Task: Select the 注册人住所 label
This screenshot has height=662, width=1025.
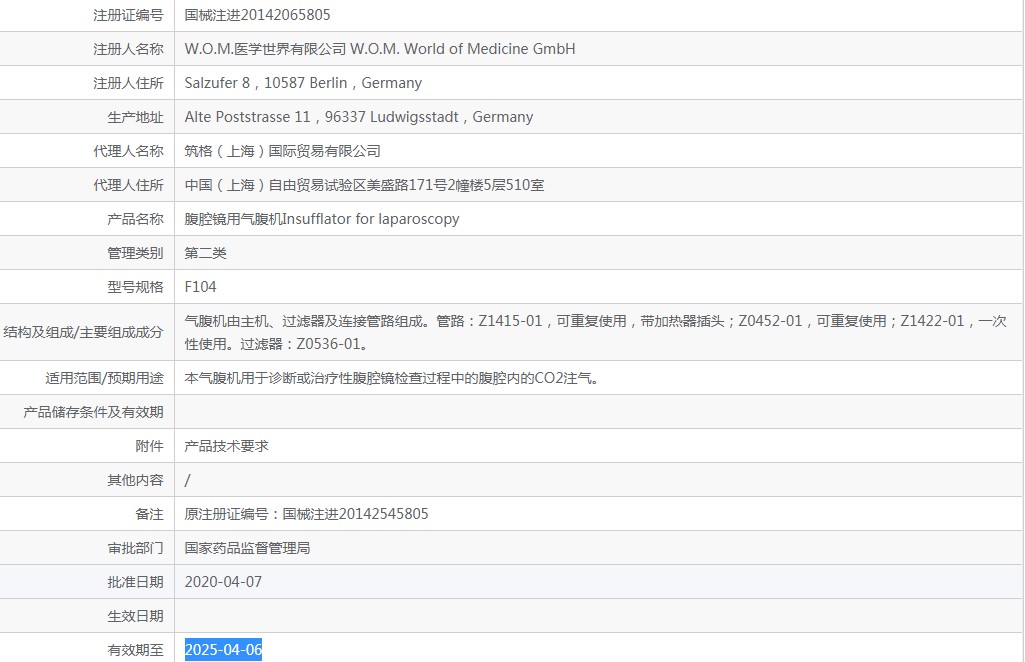Action: click(x=128, y=83)
